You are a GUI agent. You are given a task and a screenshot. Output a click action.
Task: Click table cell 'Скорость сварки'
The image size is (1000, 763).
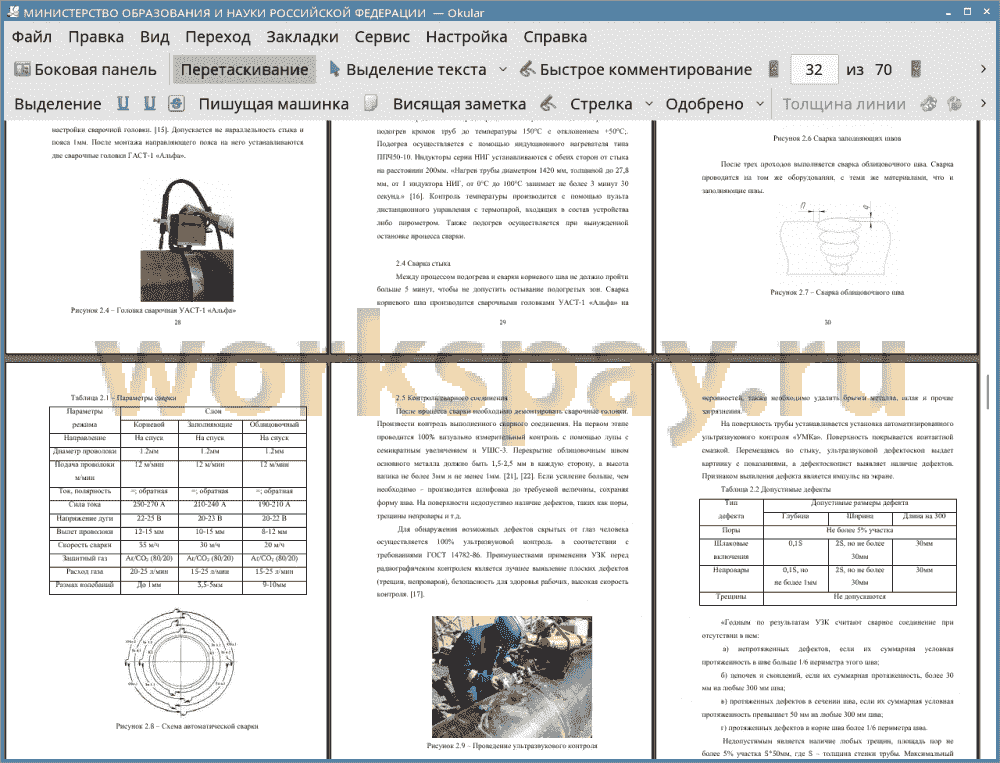click(x=85, y=545)
